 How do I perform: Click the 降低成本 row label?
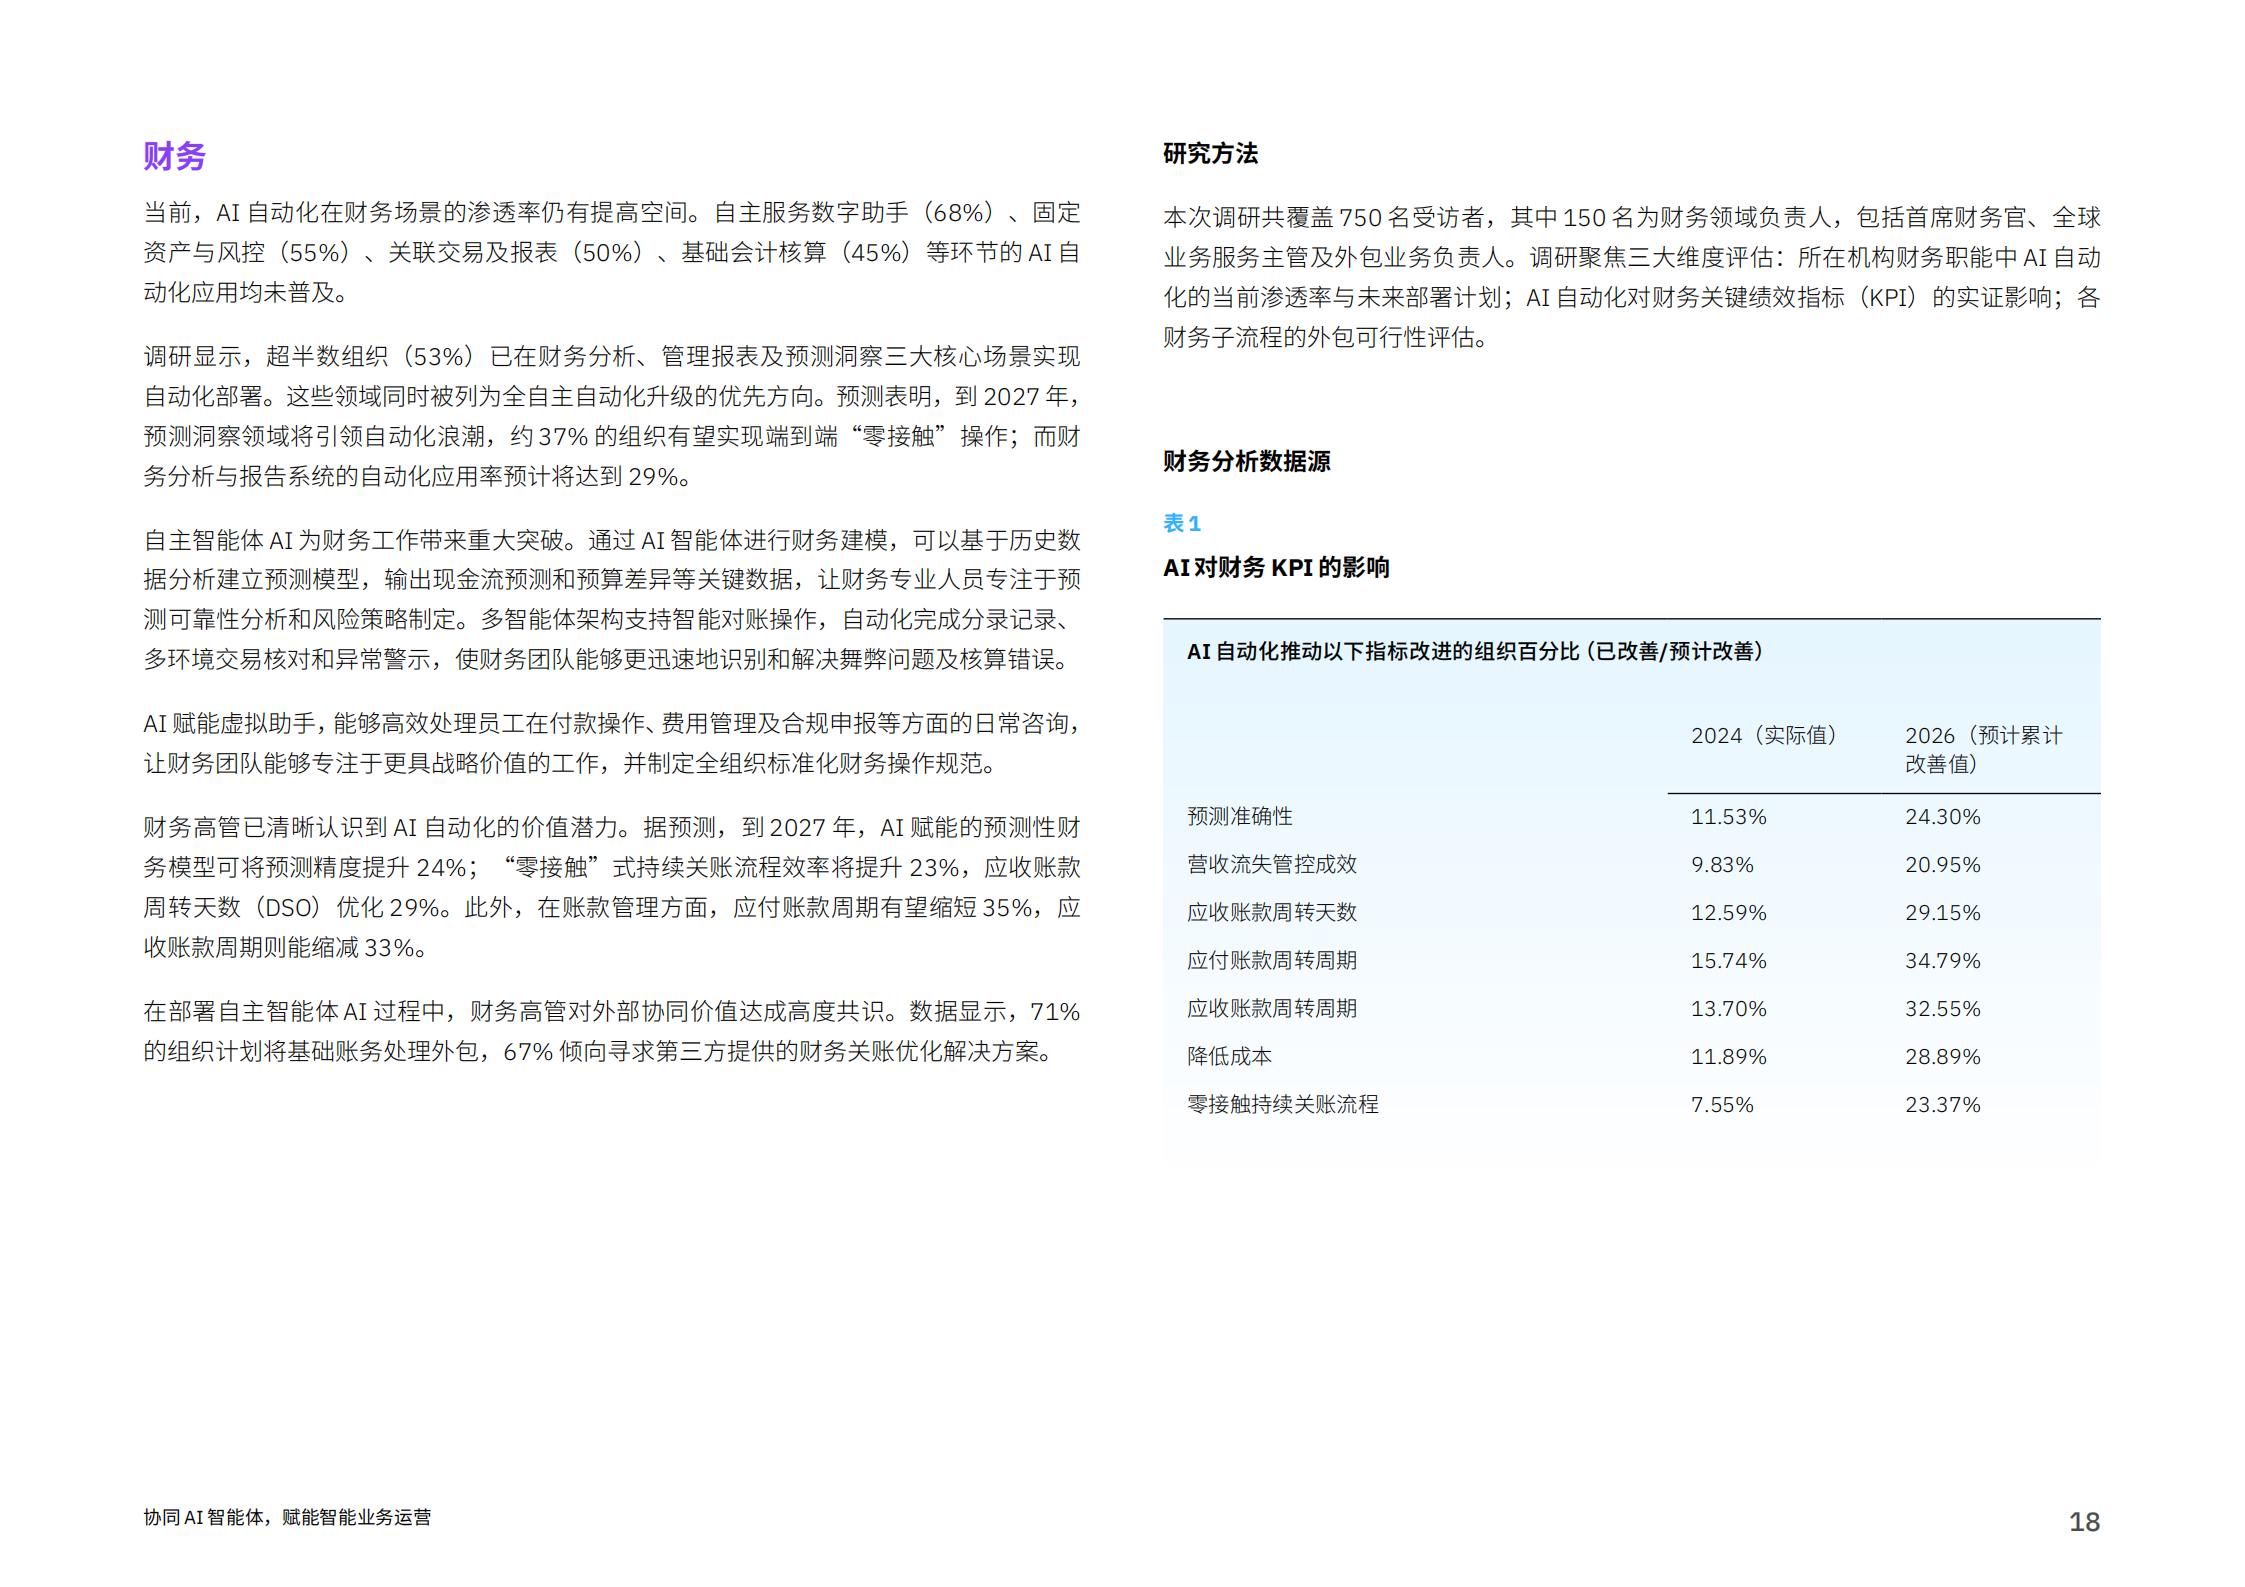[1231, 1056]
